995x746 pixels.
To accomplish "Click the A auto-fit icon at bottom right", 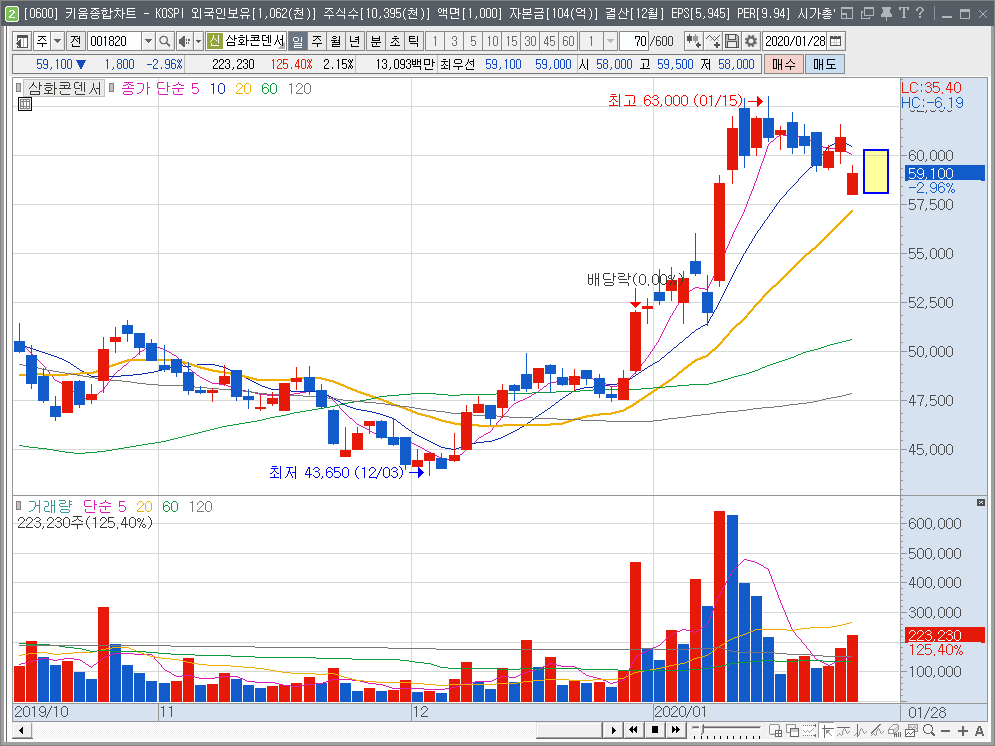I will click(979, 730).
